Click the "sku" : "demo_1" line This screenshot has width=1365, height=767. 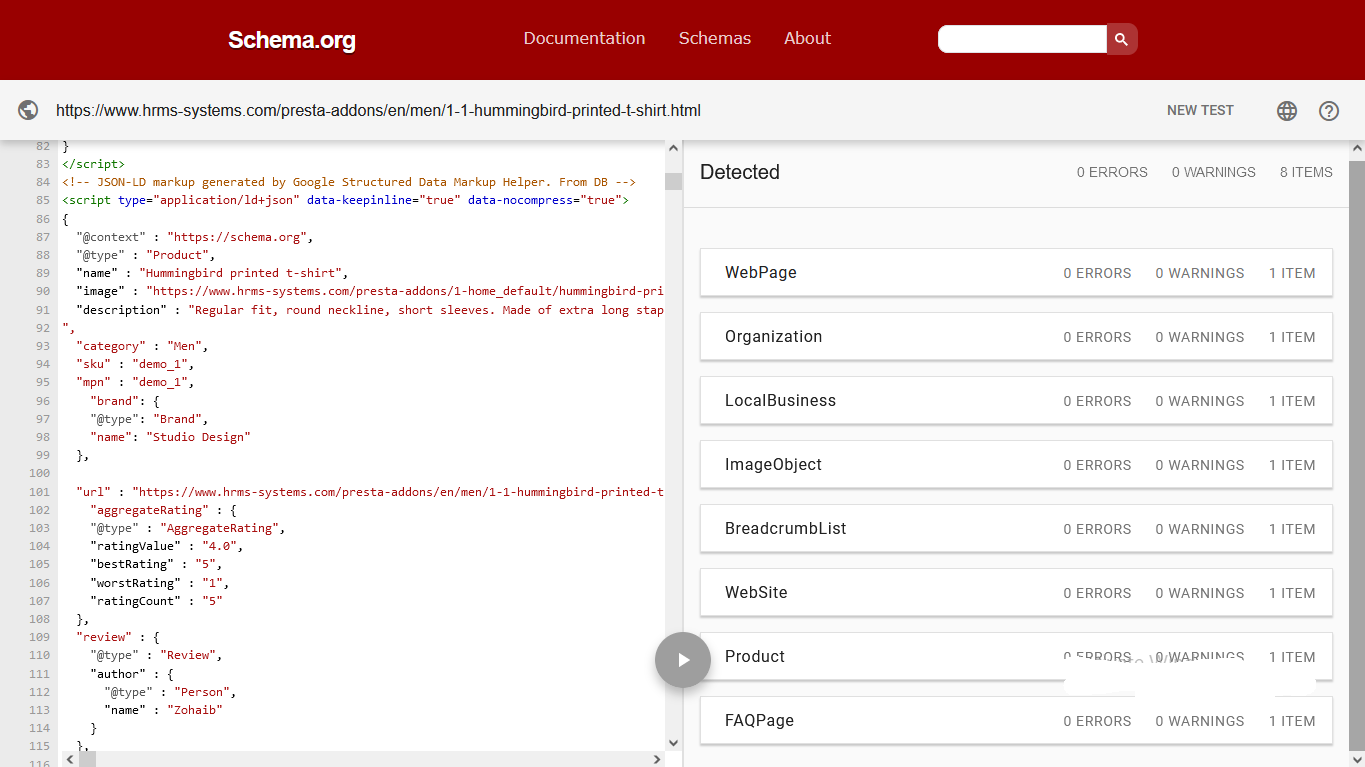[x=135, y=364]
